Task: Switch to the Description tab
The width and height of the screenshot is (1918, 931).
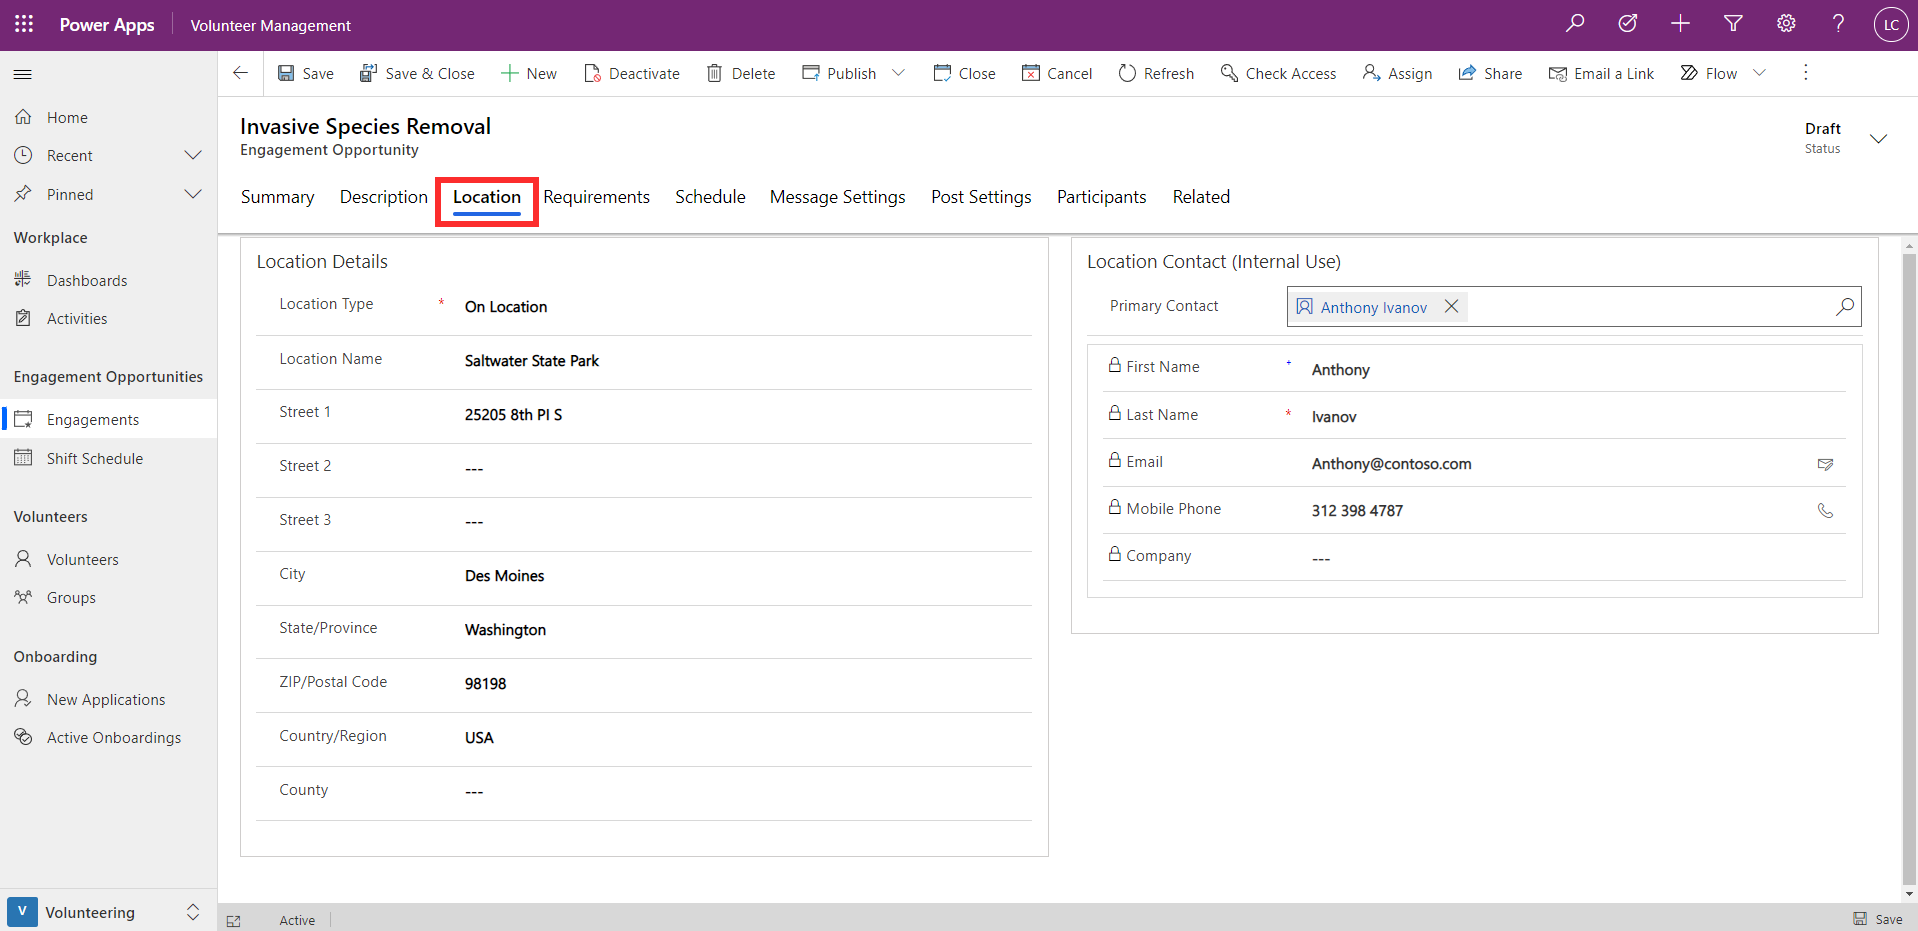Action: (x=383, y=197)
